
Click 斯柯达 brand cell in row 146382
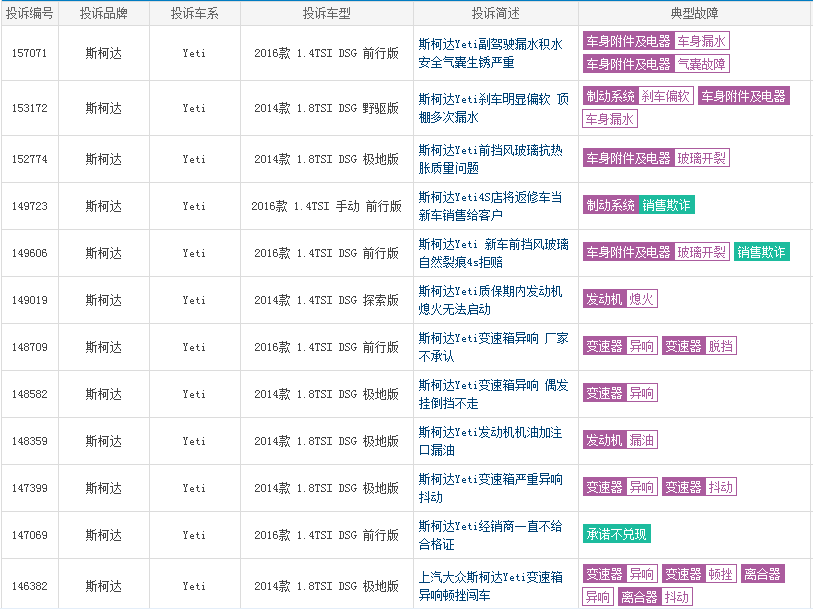104,586
